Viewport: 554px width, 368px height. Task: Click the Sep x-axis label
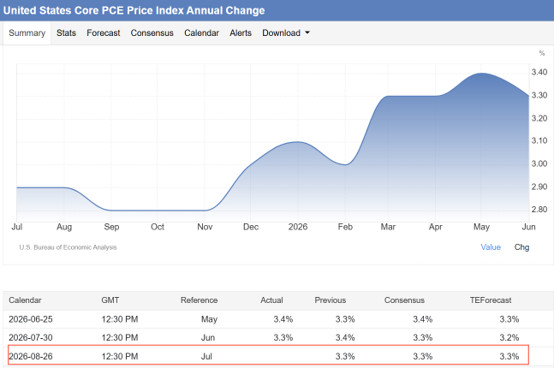111,227
